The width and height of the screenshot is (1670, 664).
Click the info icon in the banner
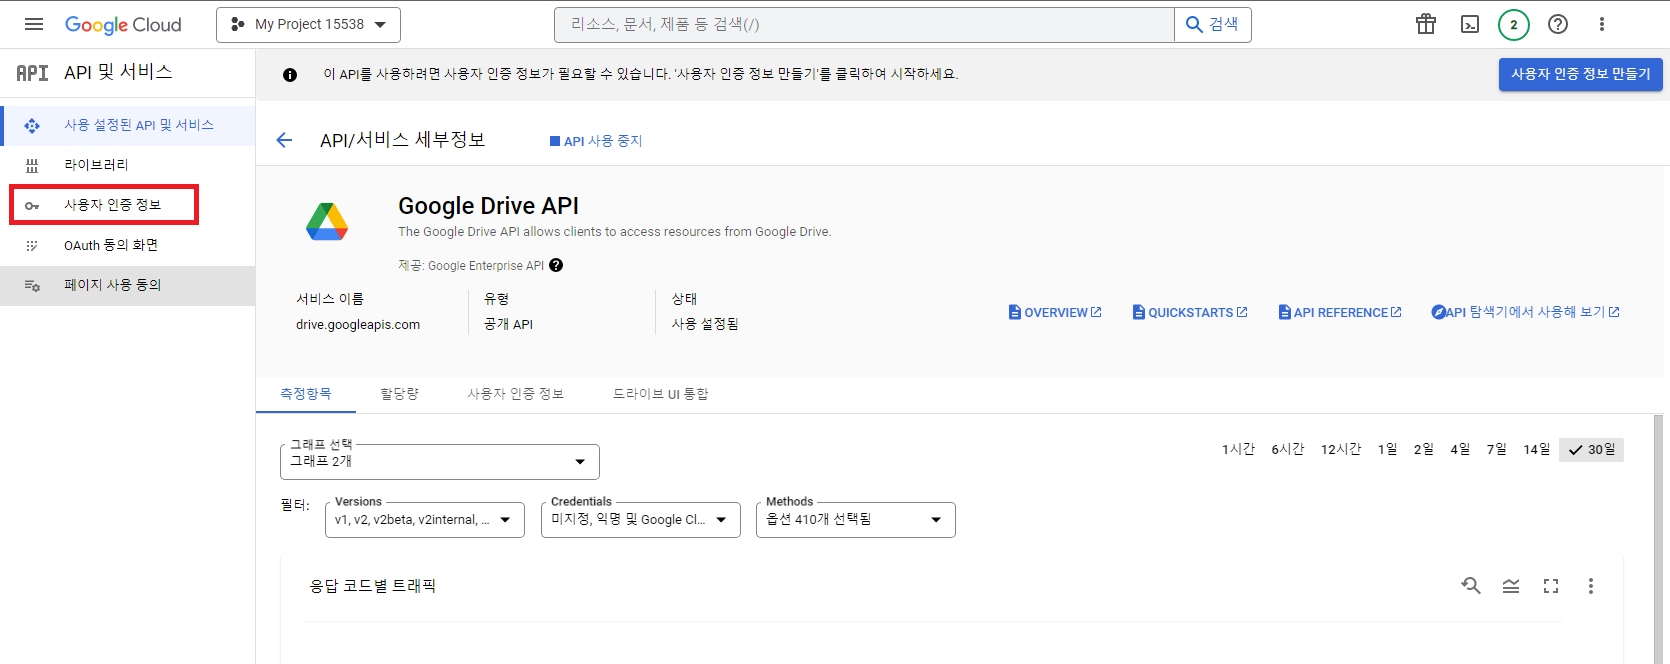(x=290, y=75)
